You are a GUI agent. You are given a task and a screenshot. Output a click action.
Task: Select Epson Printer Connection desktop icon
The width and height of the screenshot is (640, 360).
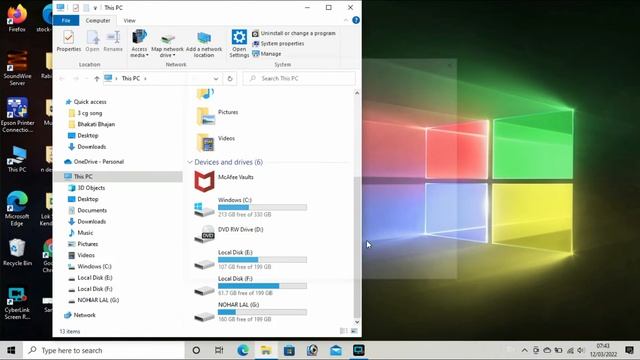pyautogui.click(x=17, y=115)
